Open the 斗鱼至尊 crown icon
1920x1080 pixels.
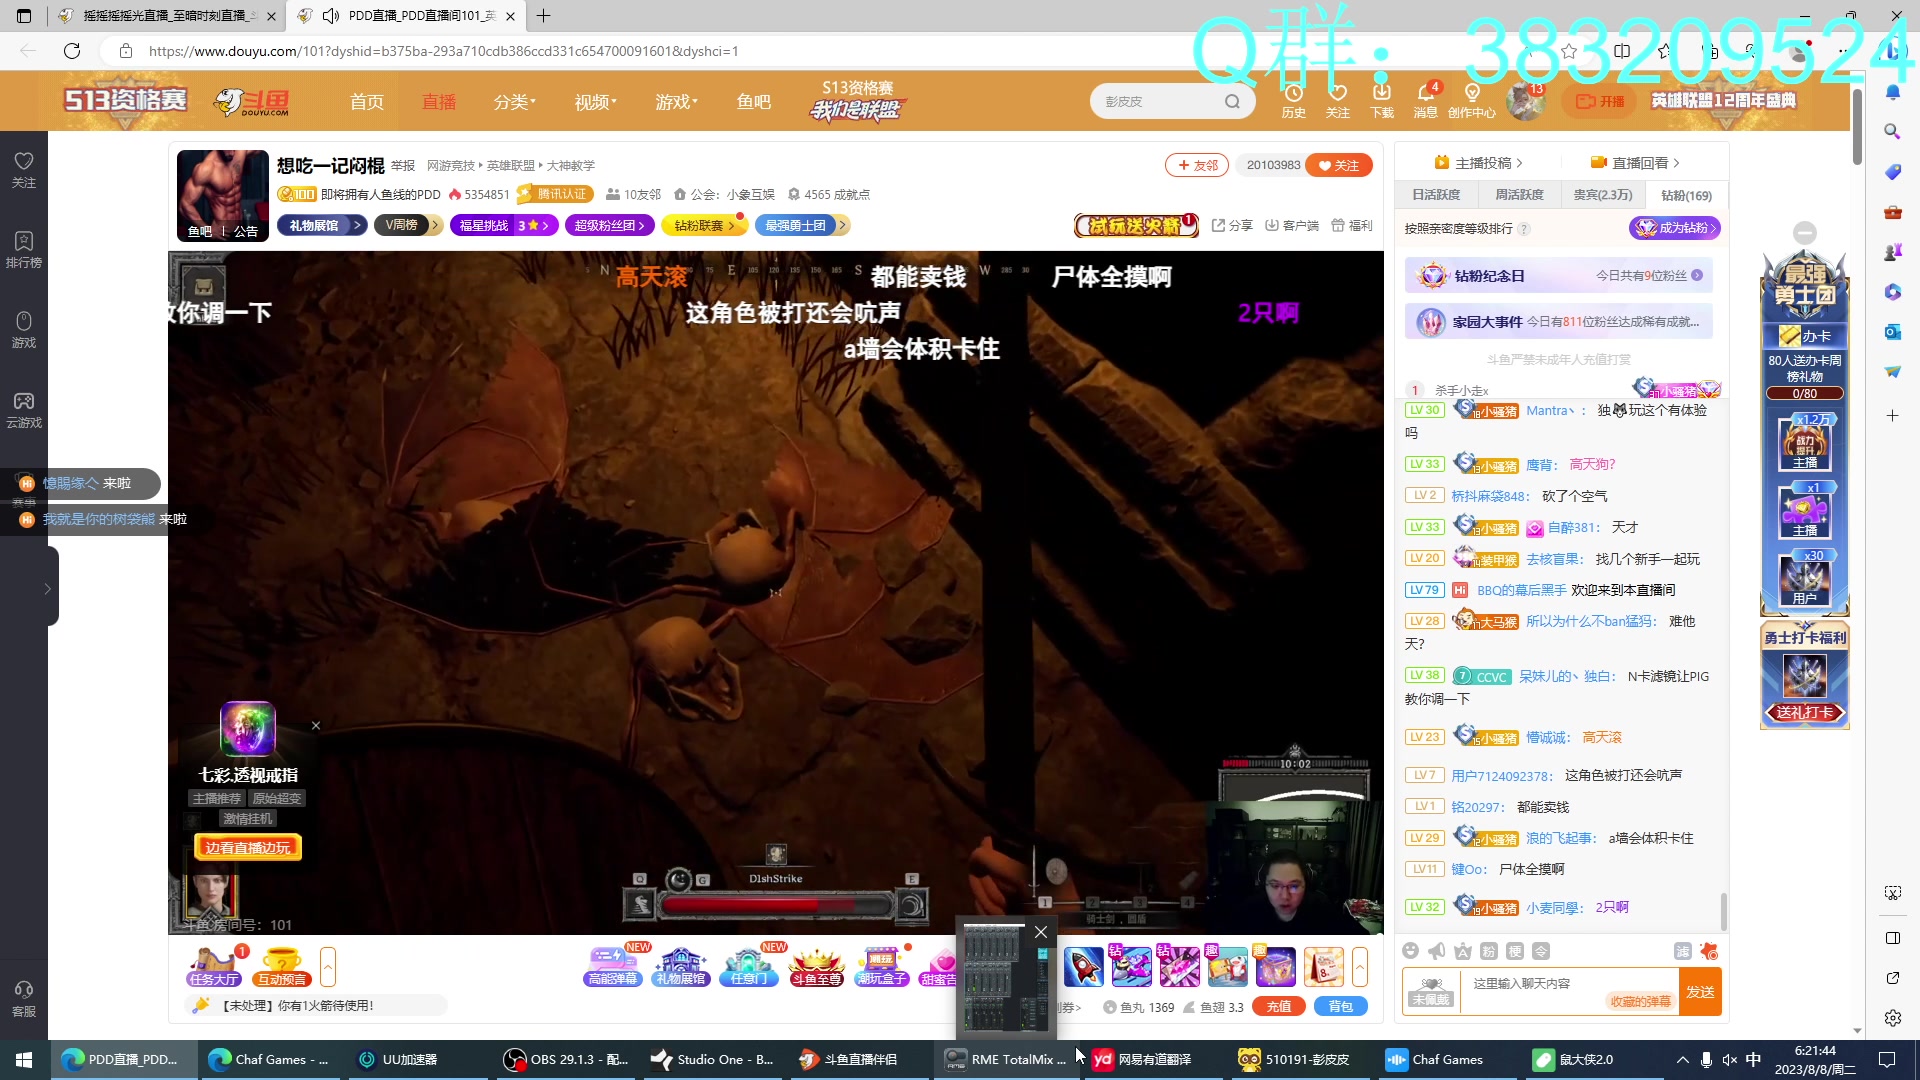tap(816, 967)
